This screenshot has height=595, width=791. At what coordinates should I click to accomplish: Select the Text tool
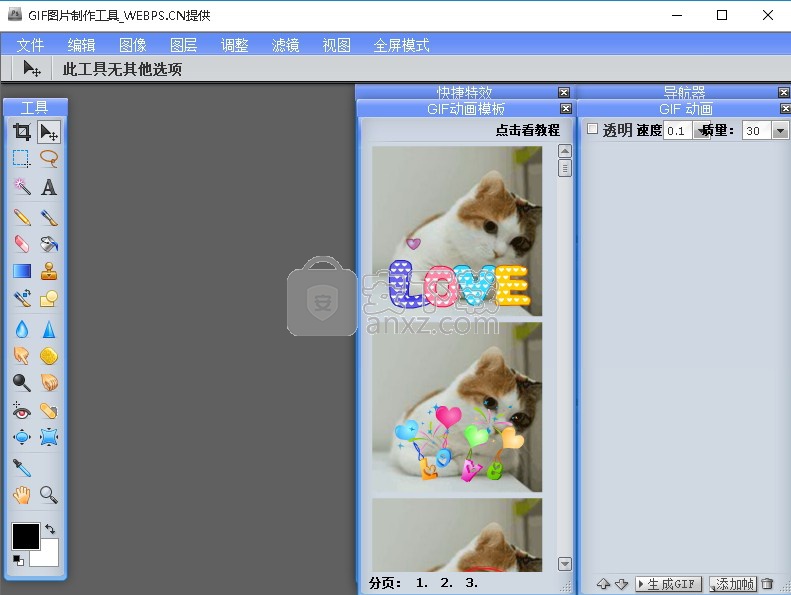49,187
